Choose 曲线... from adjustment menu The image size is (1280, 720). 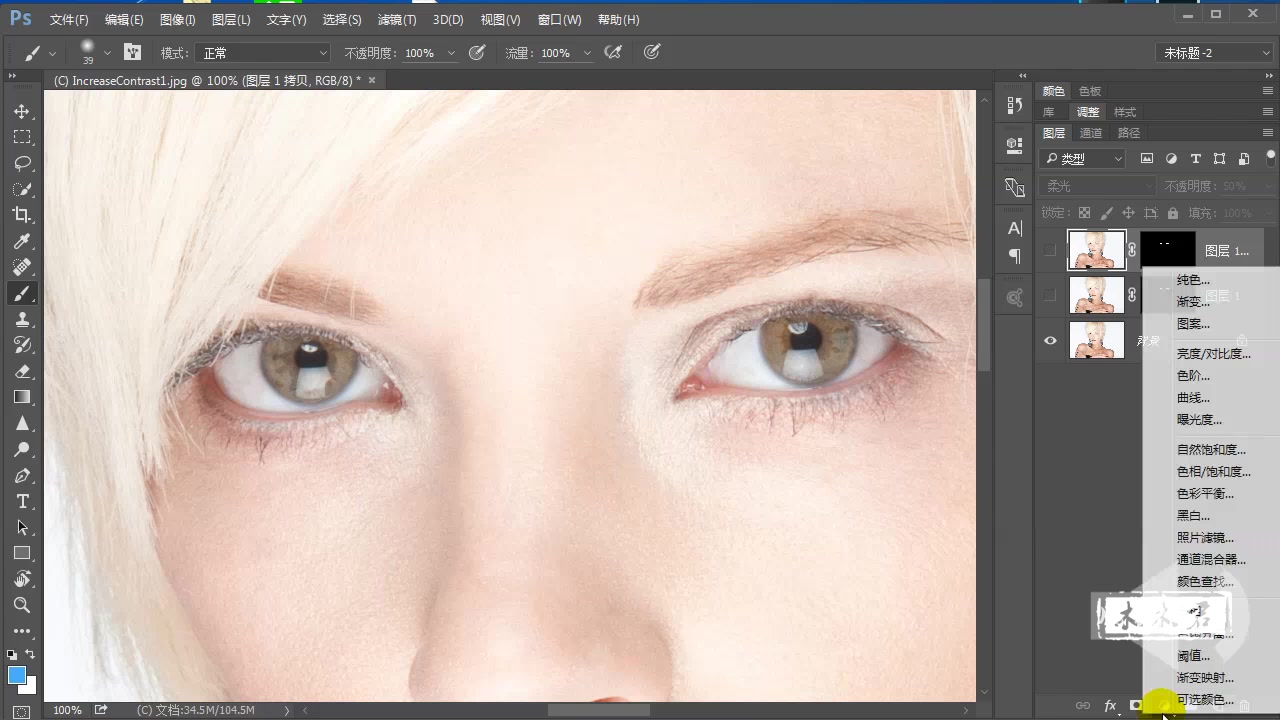[1193, 398]
